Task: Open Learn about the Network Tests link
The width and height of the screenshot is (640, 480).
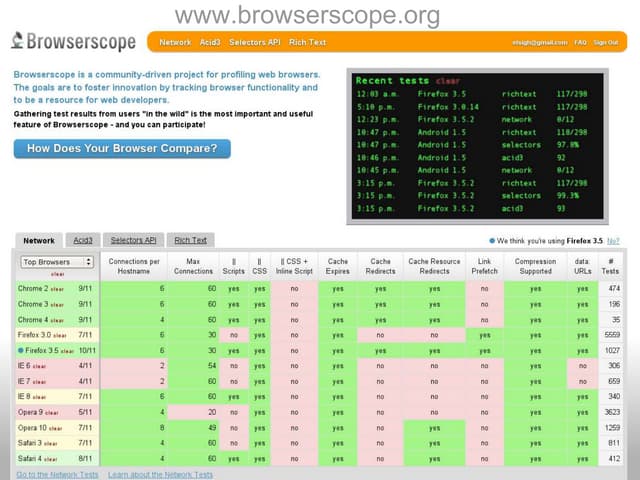Action: [x=160, y=474]
